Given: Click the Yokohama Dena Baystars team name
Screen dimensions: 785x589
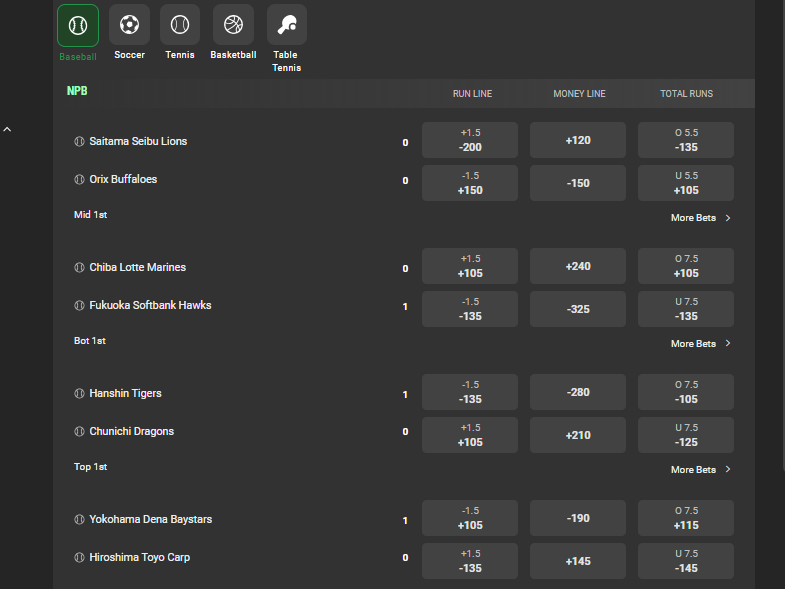Looking at the screenshot, I should 151,519.
